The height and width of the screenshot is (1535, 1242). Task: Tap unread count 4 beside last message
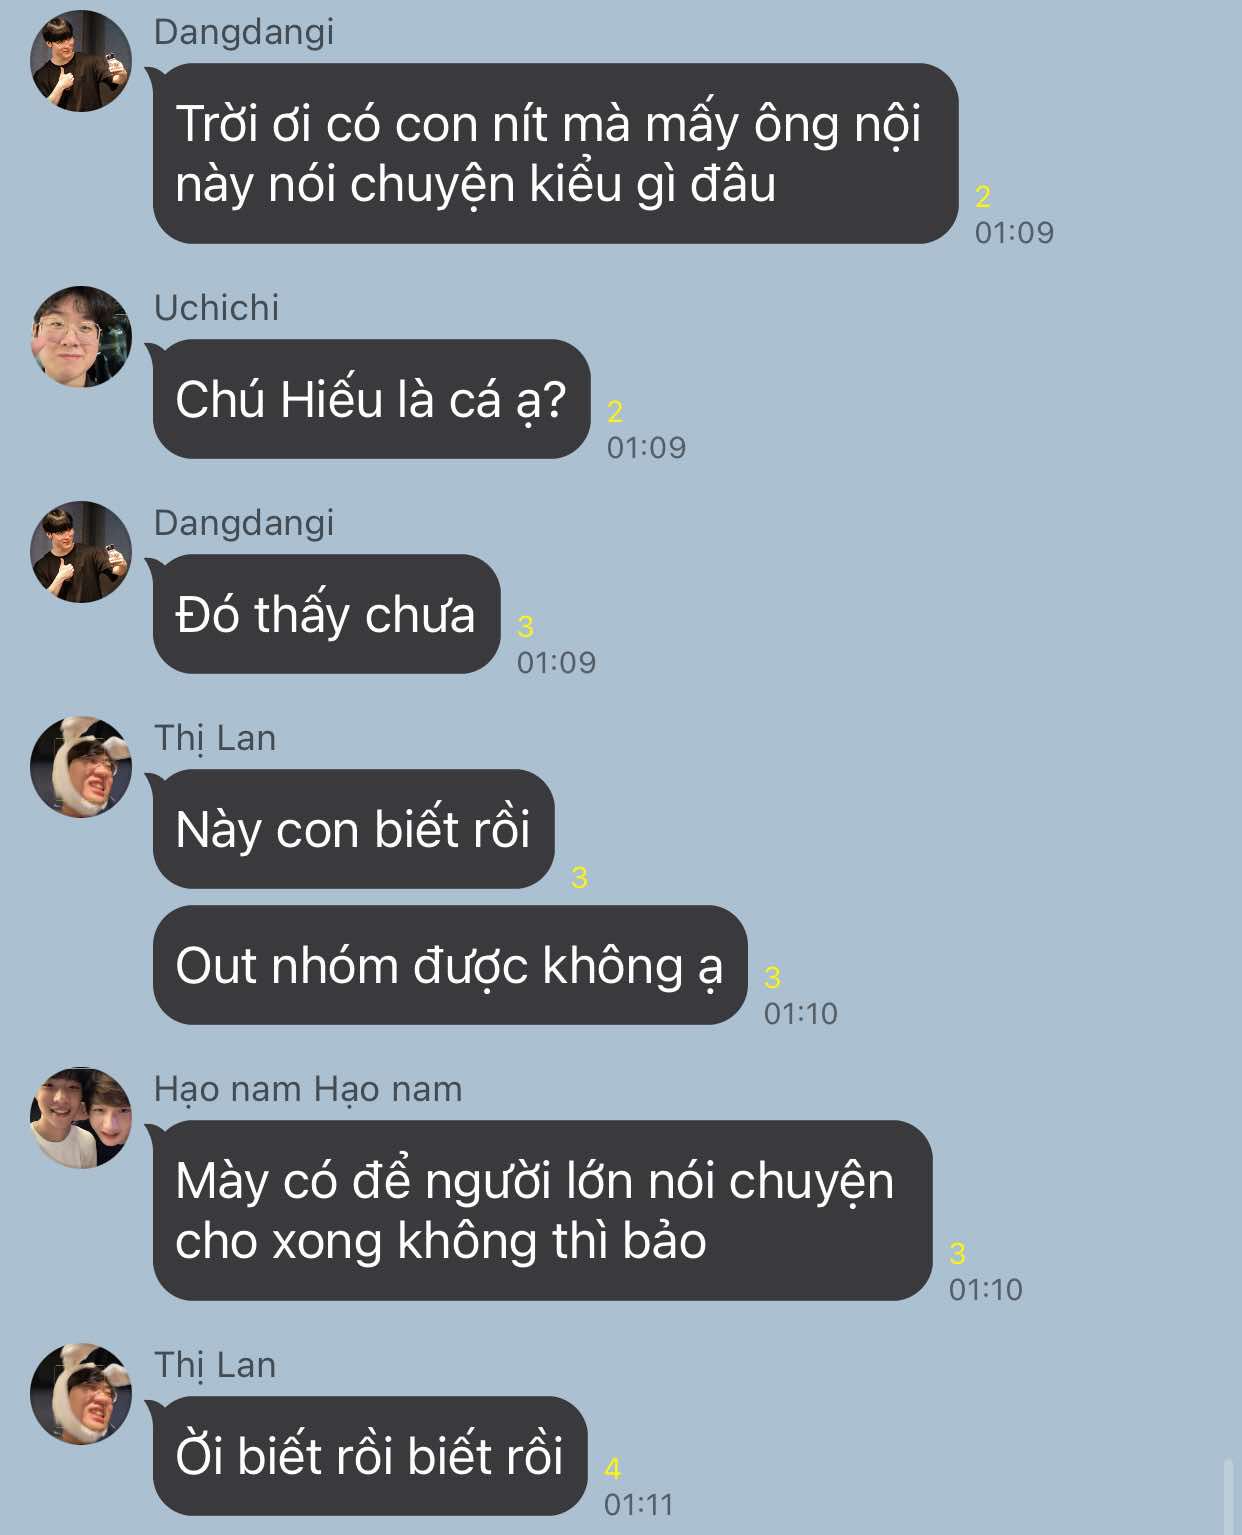(x=613, y=1468)
